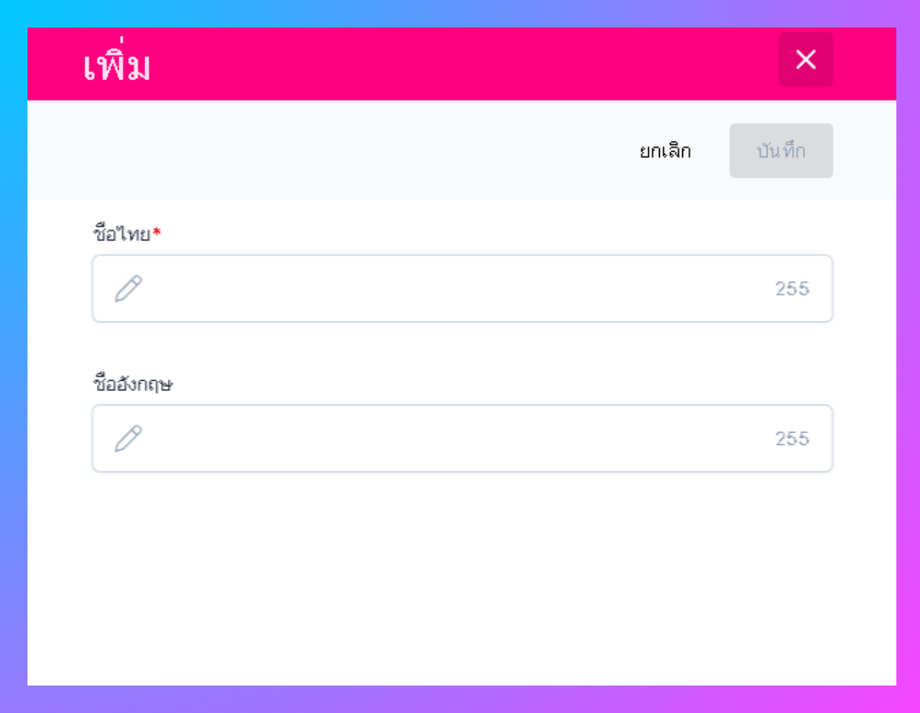Click the pencil icon in ชื่อไทย field

pyautogui.click(x=128, y=289)
